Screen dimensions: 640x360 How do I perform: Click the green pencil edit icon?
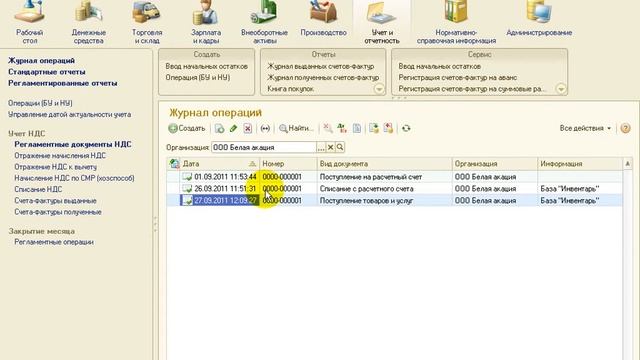click(233, 129)
